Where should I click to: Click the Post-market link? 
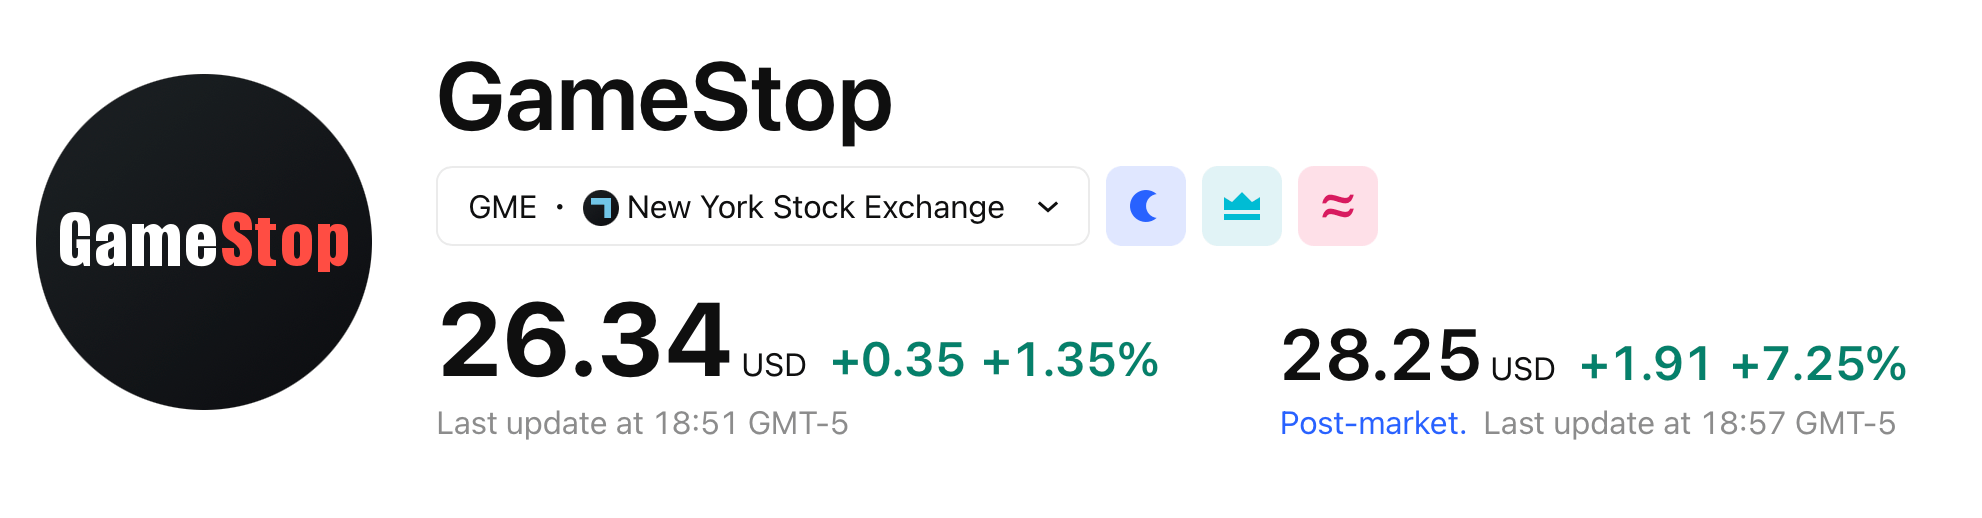click(x=1372, y=423)
